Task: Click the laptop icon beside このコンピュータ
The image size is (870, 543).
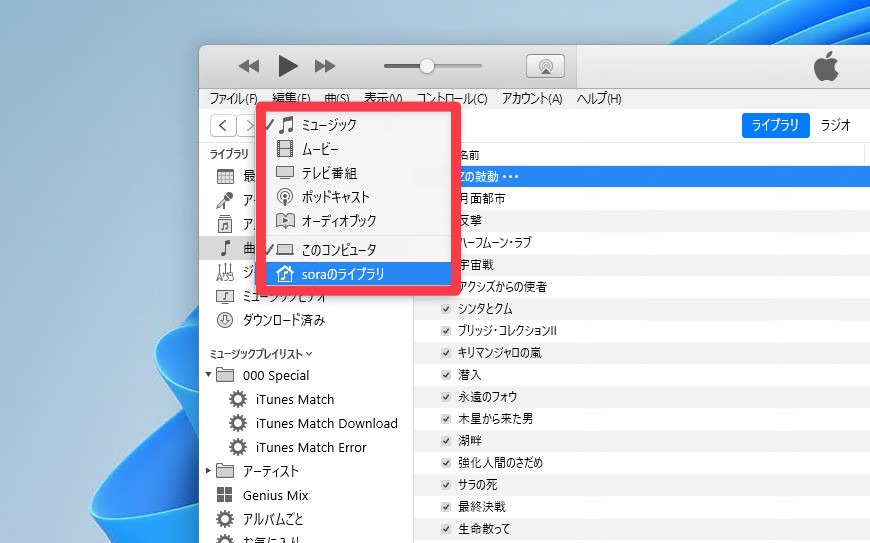Action: point(285,250)
